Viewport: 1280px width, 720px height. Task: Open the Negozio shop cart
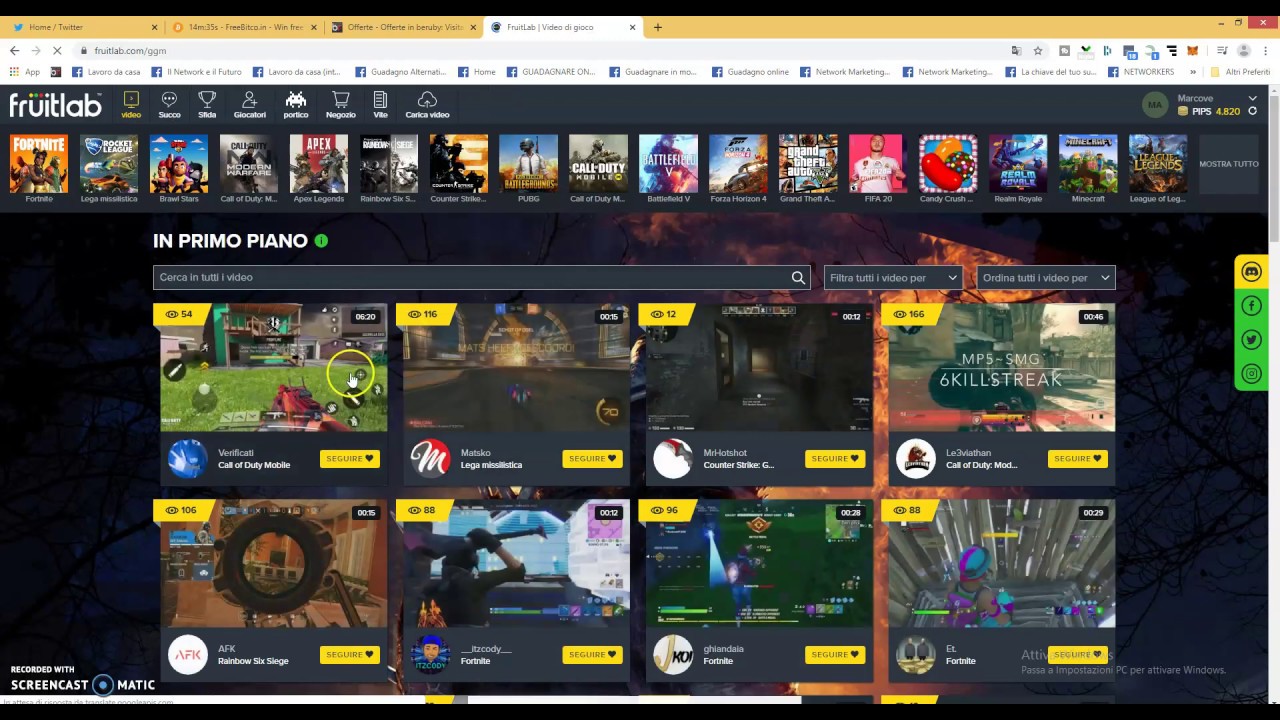coord(341,104)
